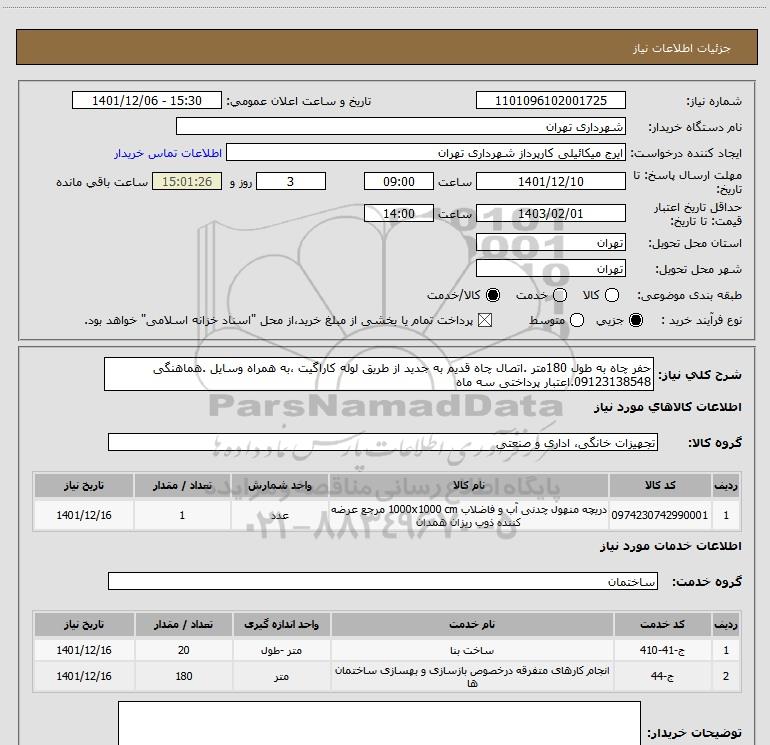This screenshot has height=745, width=770.
Task: Click the quantity 20 cell
Action: (x=184, y=650)
